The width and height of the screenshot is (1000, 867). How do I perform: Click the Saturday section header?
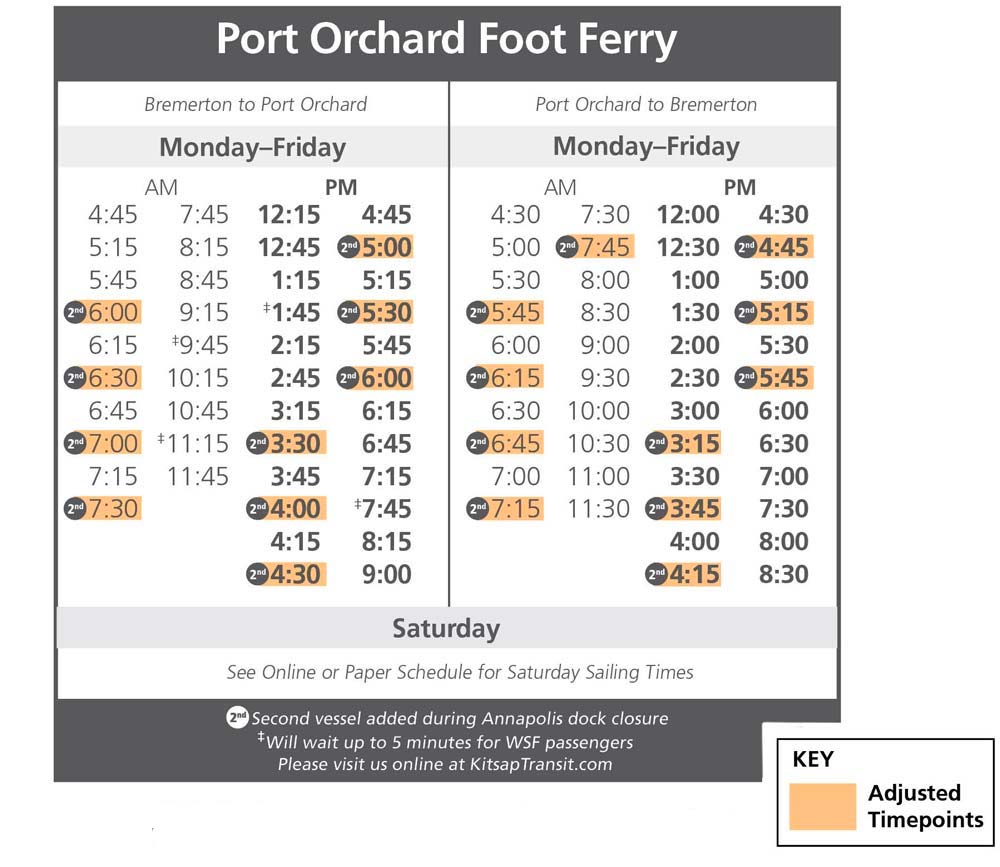pos(446,628)
